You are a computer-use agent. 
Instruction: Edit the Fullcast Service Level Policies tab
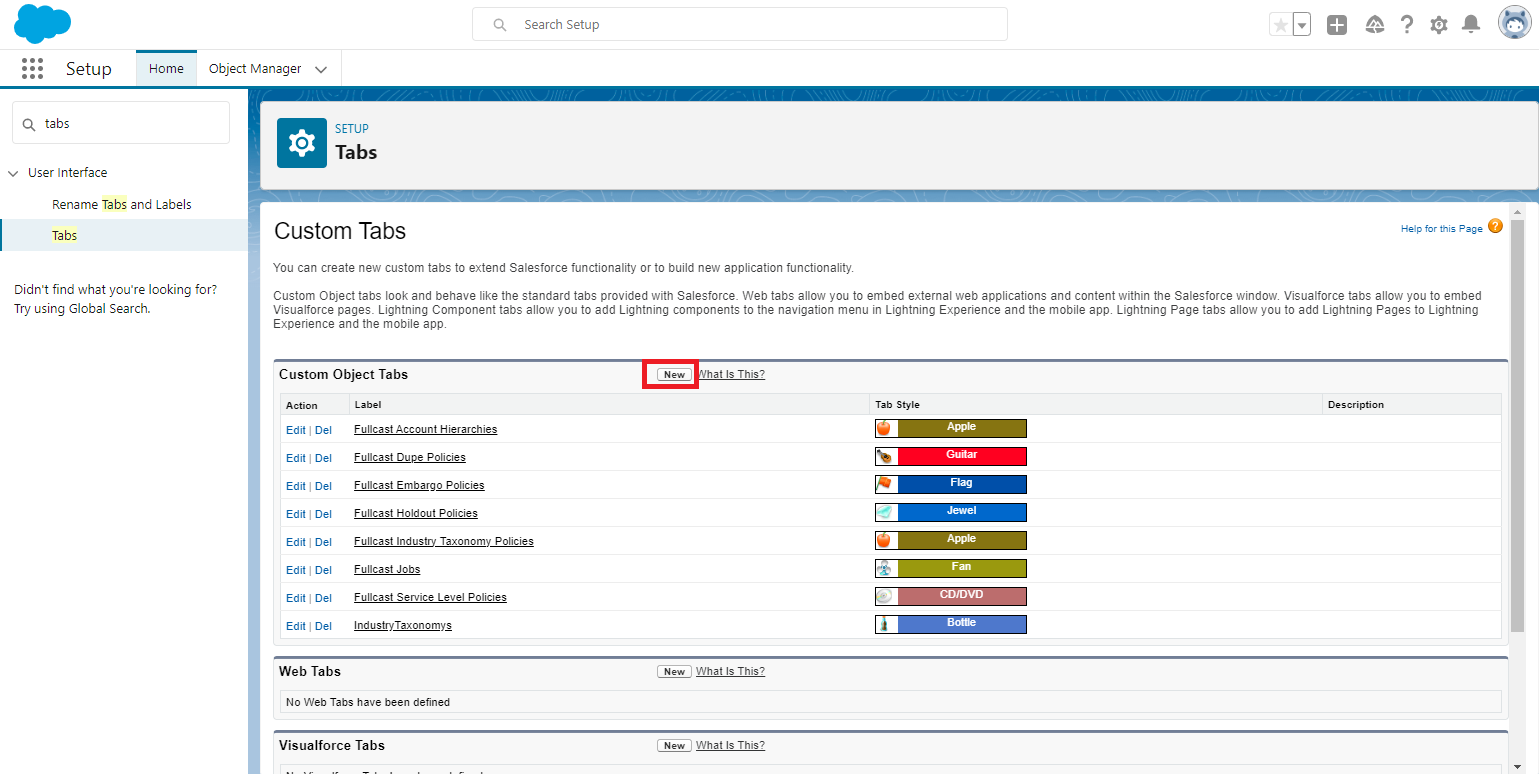[296, 598]
